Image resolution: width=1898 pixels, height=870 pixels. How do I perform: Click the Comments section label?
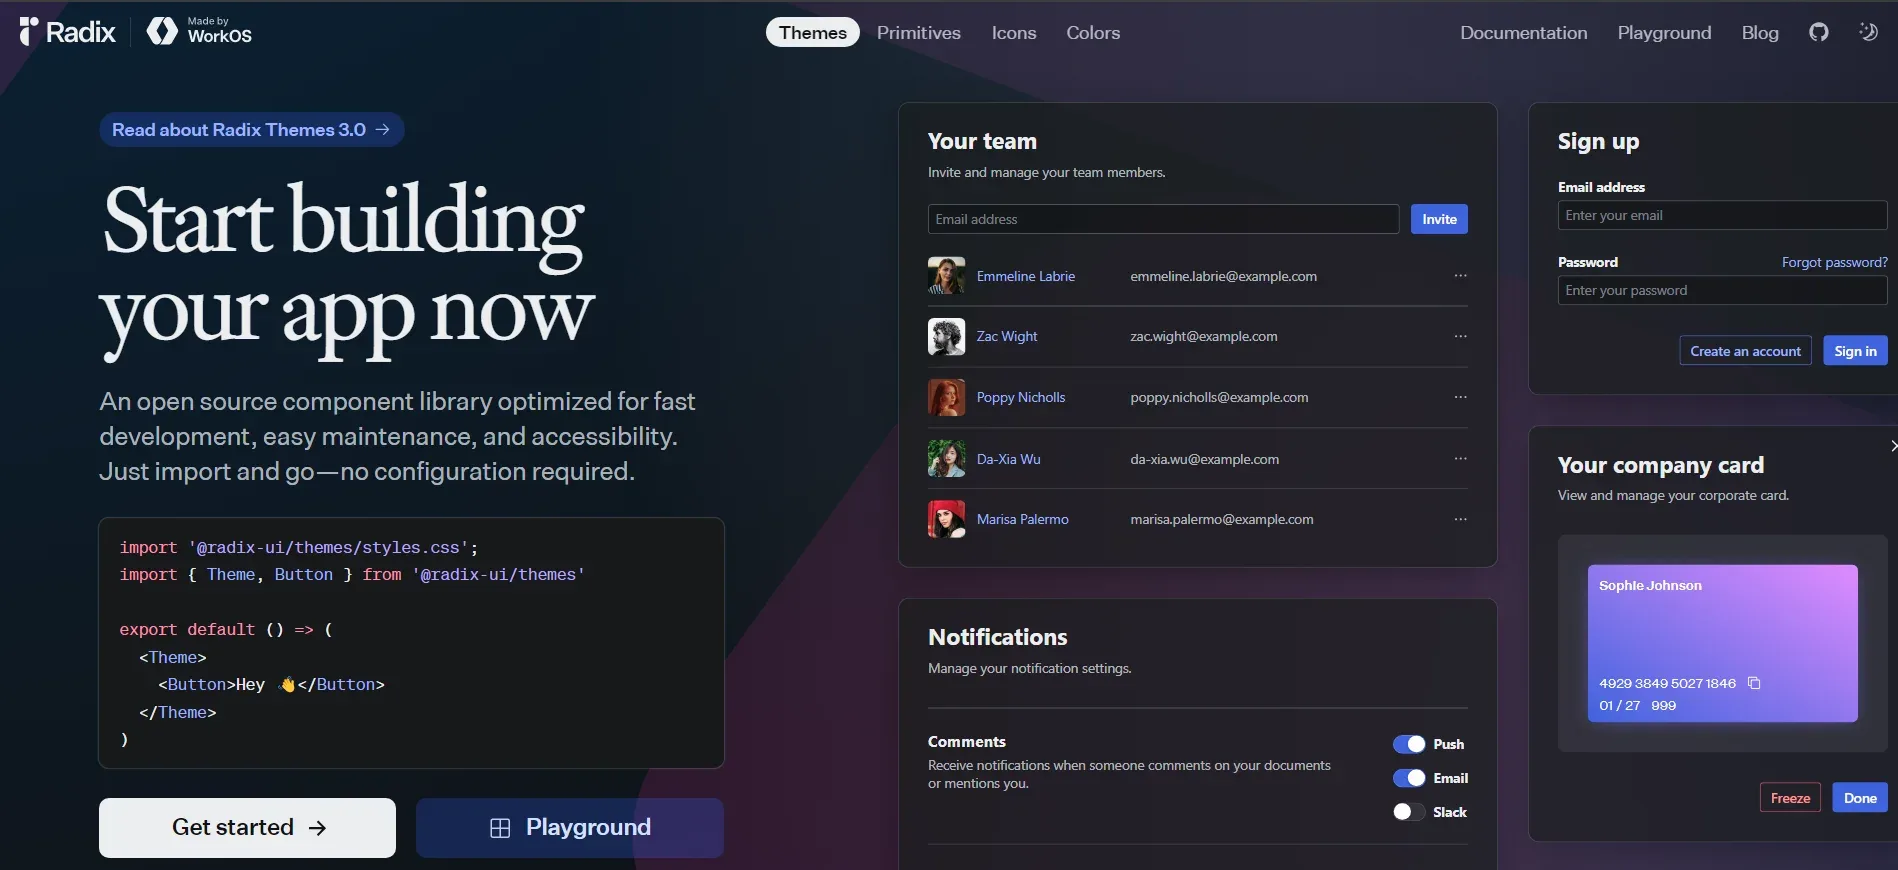pyautogui.click(x=966, y=741)
